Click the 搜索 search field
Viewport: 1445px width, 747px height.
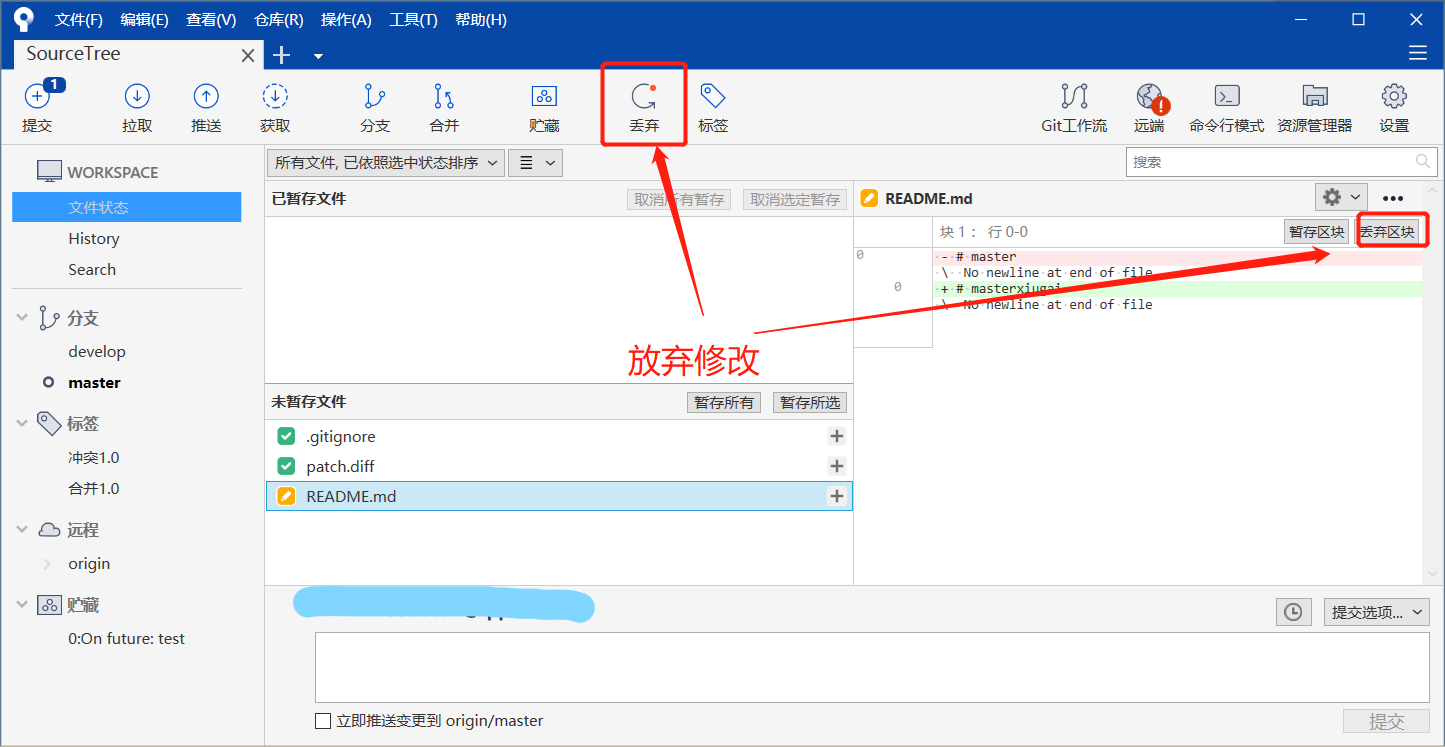tap(1281, 162)
